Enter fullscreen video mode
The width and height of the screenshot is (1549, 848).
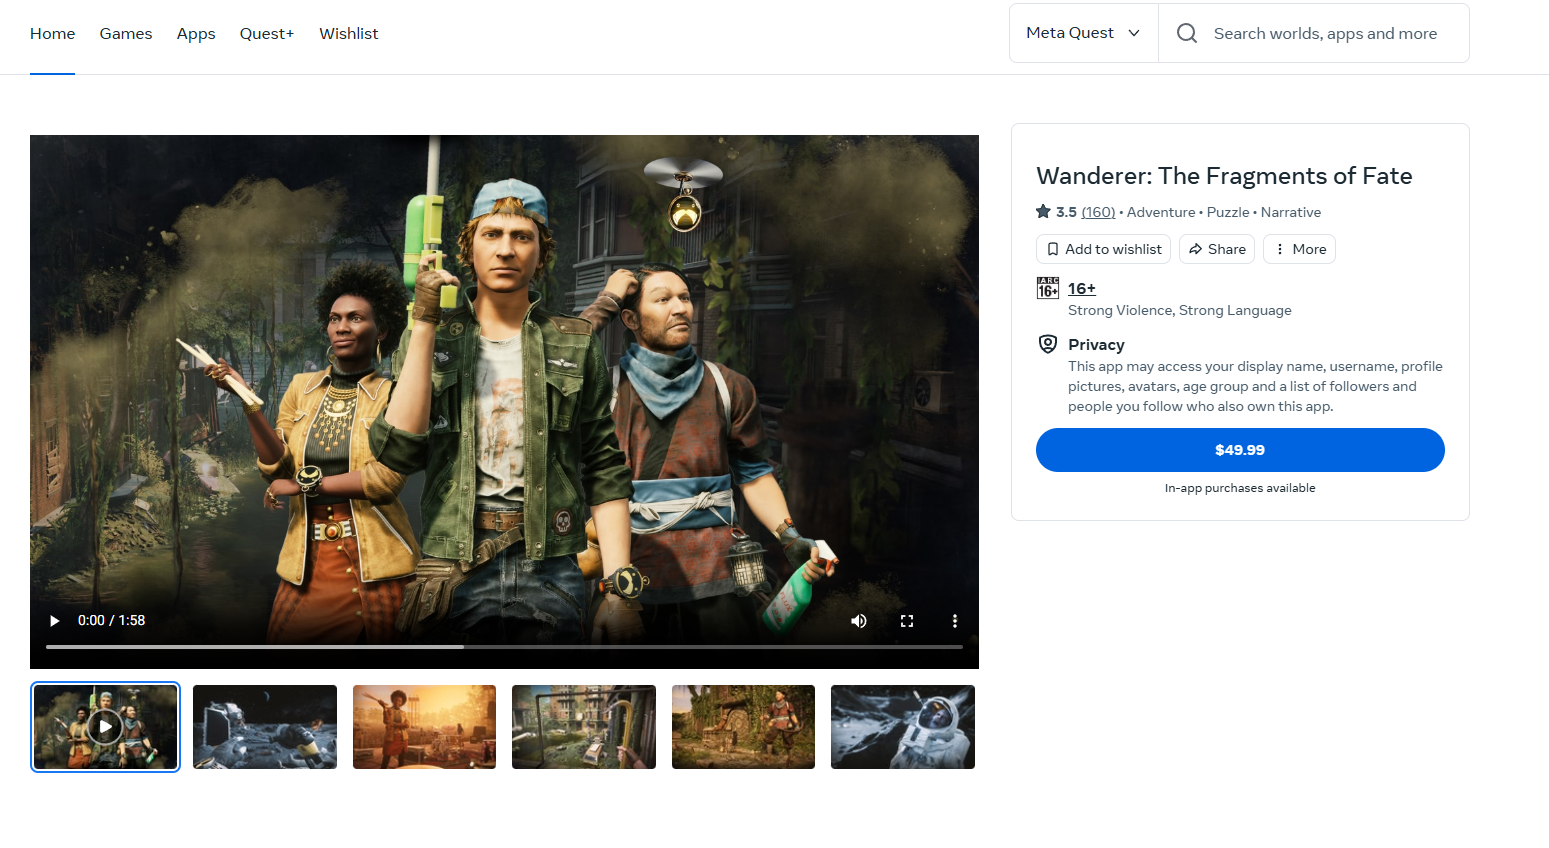tap(907, 621)
